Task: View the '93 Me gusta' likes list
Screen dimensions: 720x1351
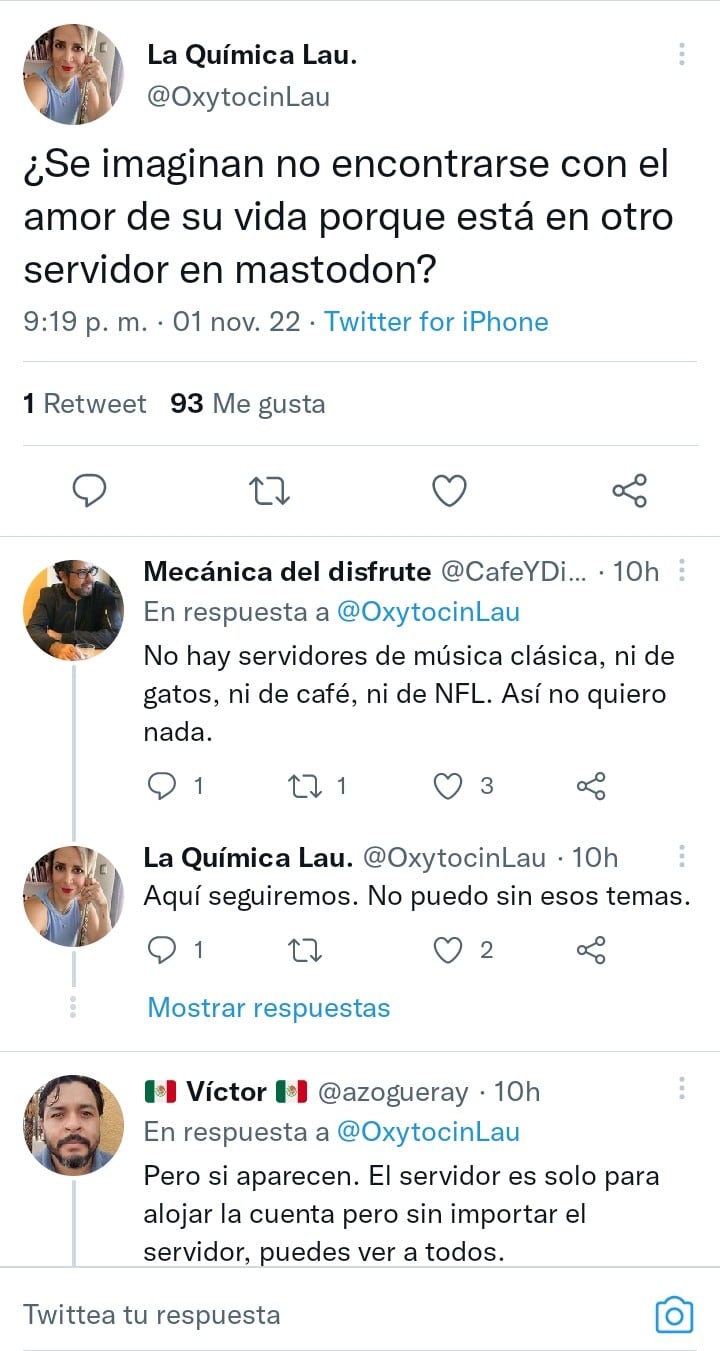Action: click(x=248, y=404)
